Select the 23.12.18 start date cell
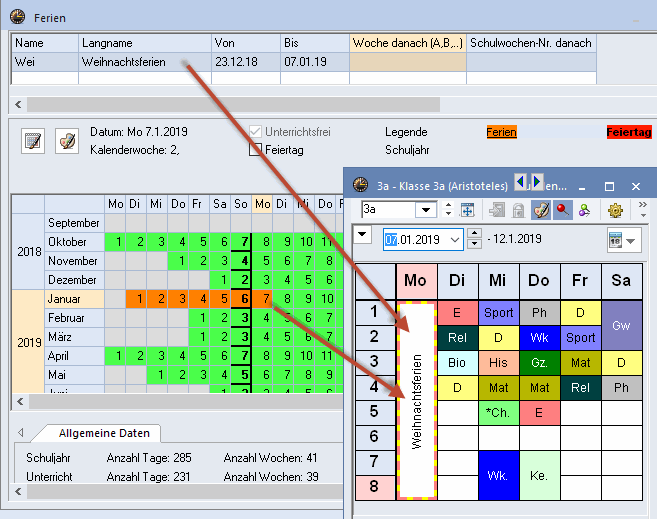Viewport: 657px width, 519px height. click(x=246, y=62)
